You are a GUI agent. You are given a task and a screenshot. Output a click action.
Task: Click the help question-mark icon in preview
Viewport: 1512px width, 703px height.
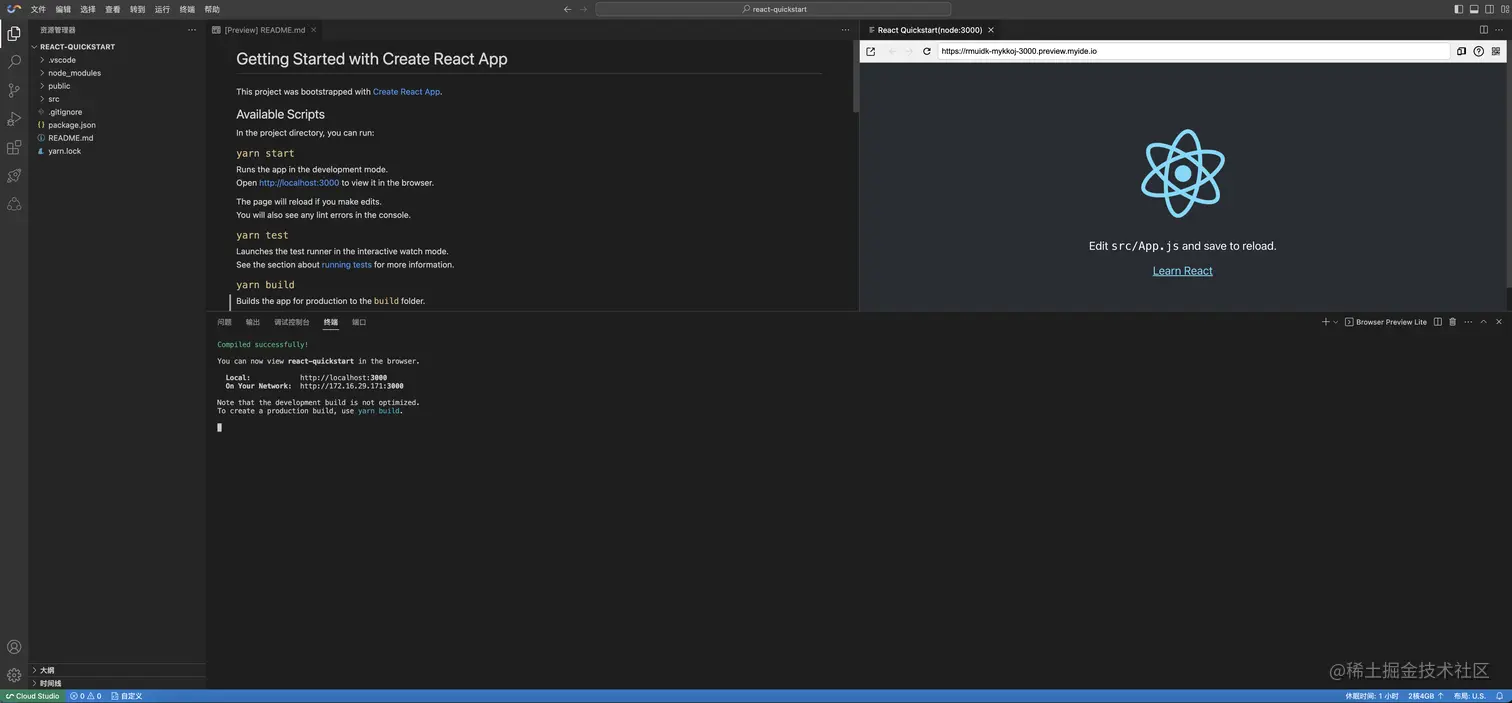(1478, 51)
